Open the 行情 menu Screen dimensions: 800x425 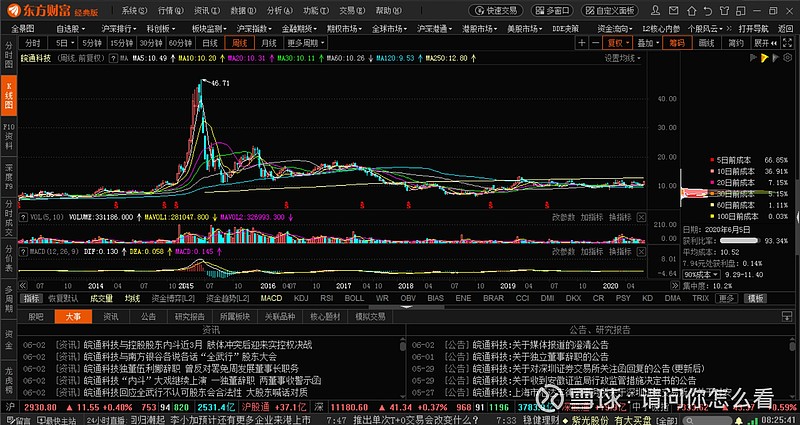point(170,10)
